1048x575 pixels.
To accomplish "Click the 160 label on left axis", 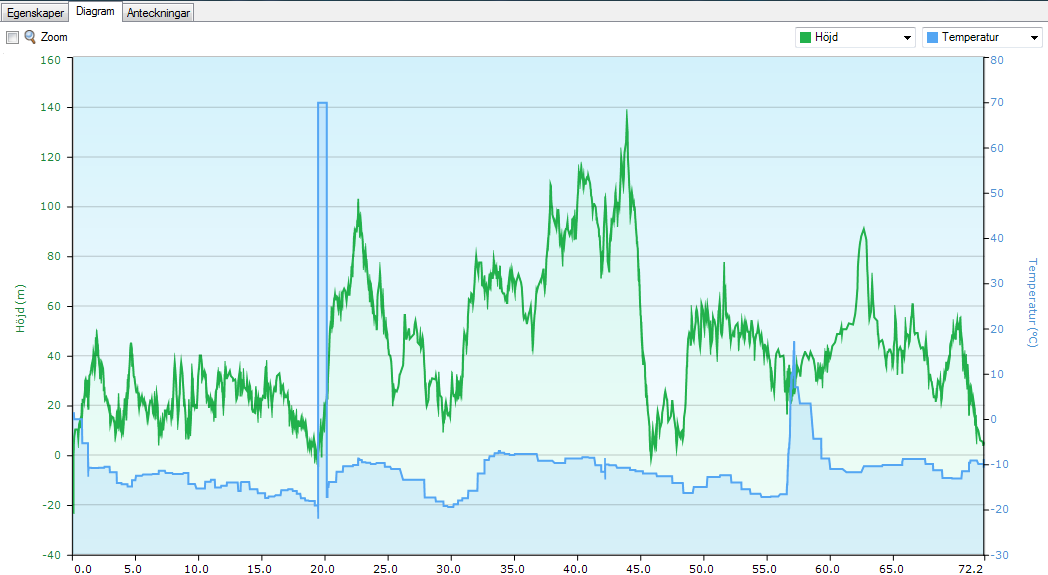I will coord(51,59).
